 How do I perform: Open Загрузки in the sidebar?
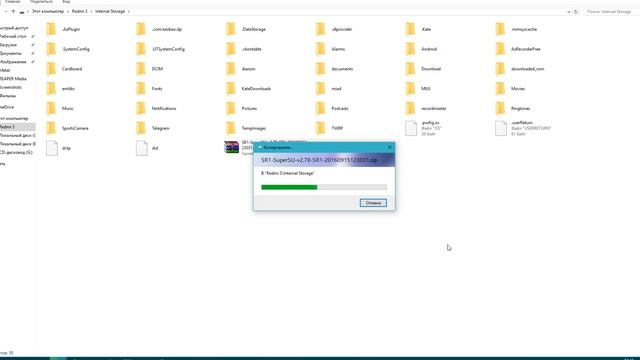click(x=9, y=45)
